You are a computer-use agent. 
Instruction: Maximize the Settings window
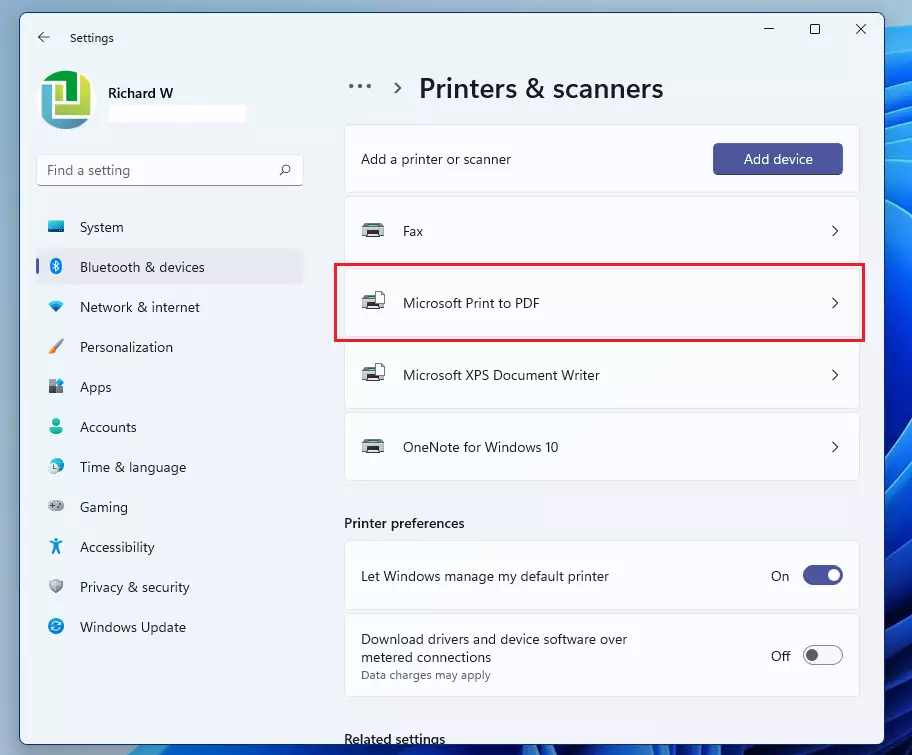pyautogui.click(x=815, y=29)
